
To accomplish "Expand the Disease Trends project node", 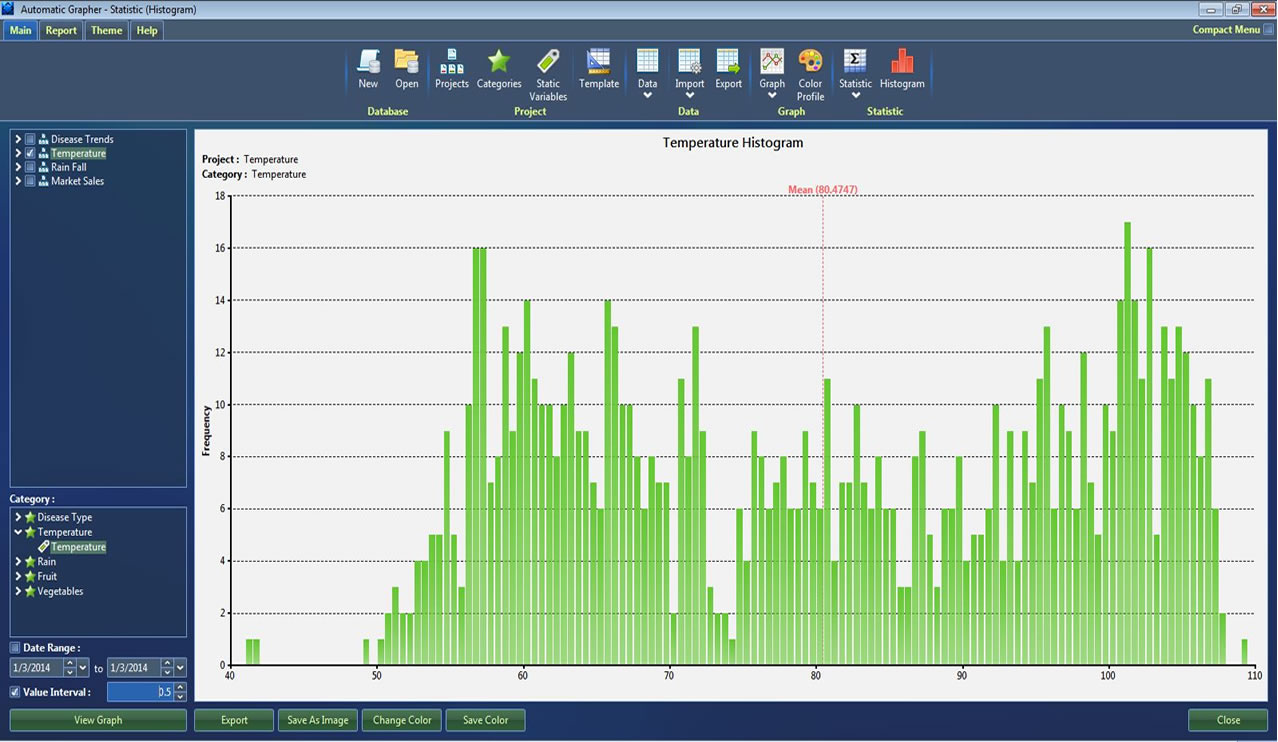I will point(18,139).
